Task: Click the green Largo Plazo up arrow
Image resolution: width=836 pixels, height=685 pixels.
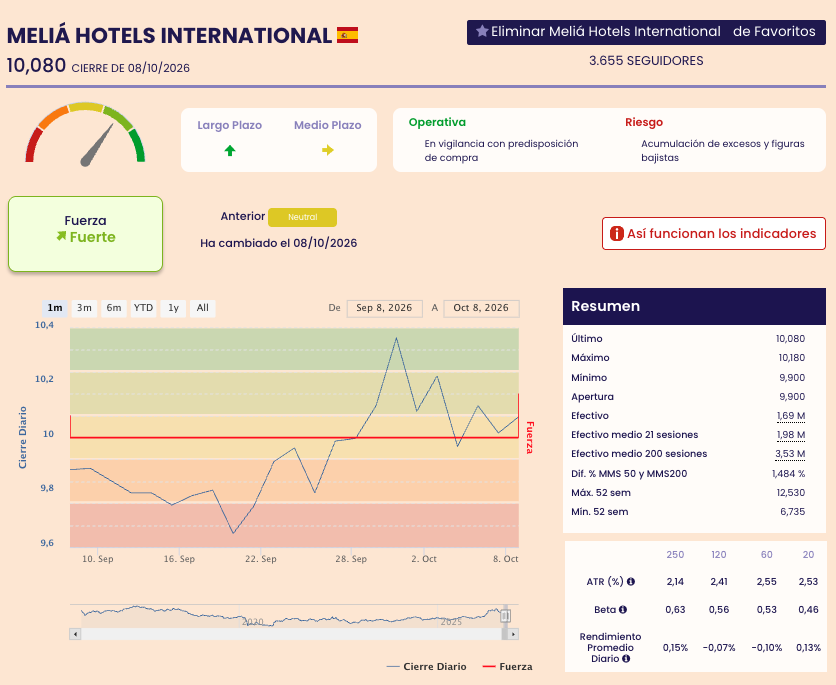Action: click(230, 151)
